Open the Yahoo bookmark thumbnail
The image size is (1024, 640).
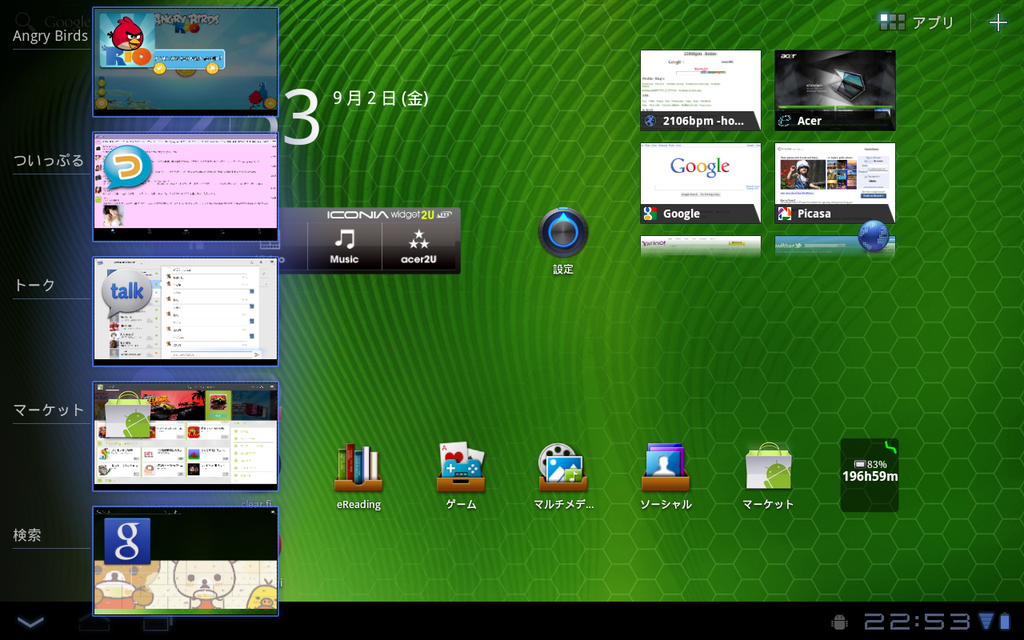click(701, 246)
